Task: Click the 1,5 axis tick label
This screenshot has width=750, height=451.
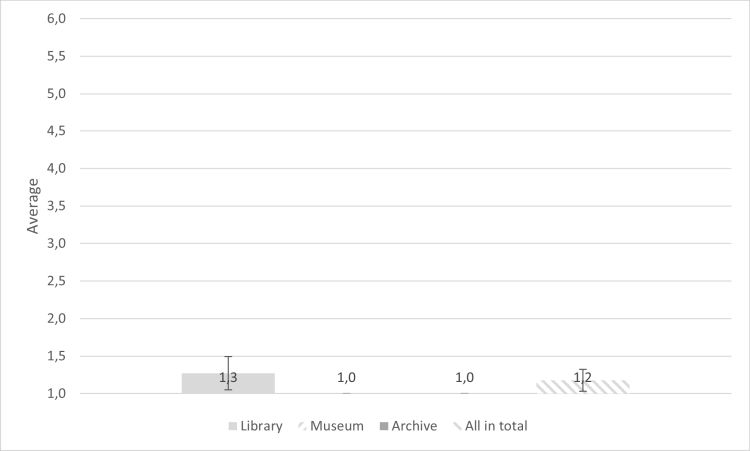Action: click(x=56, y=356)
